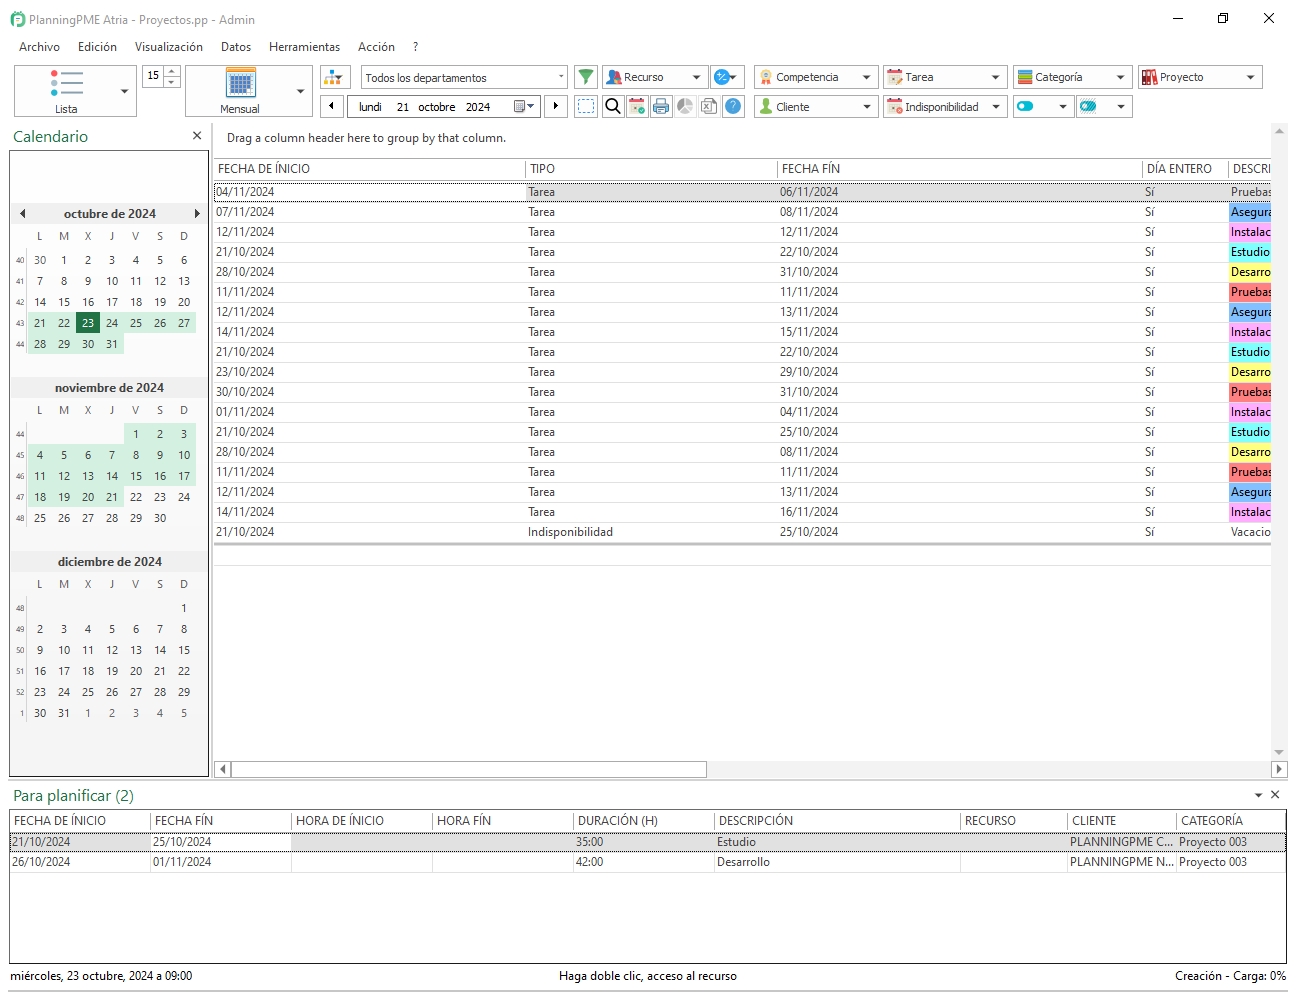The image size is (1296, 992).
Task: Click the Proyecto filter icon
Action: click(1150, 77)
